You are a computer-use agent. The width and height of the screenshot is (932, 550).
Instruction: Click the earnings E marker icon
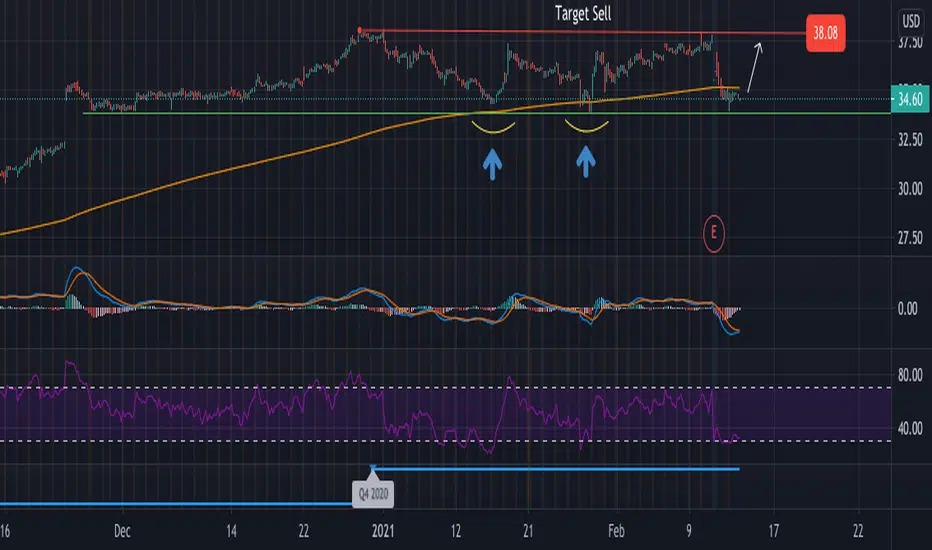(714, 234)
